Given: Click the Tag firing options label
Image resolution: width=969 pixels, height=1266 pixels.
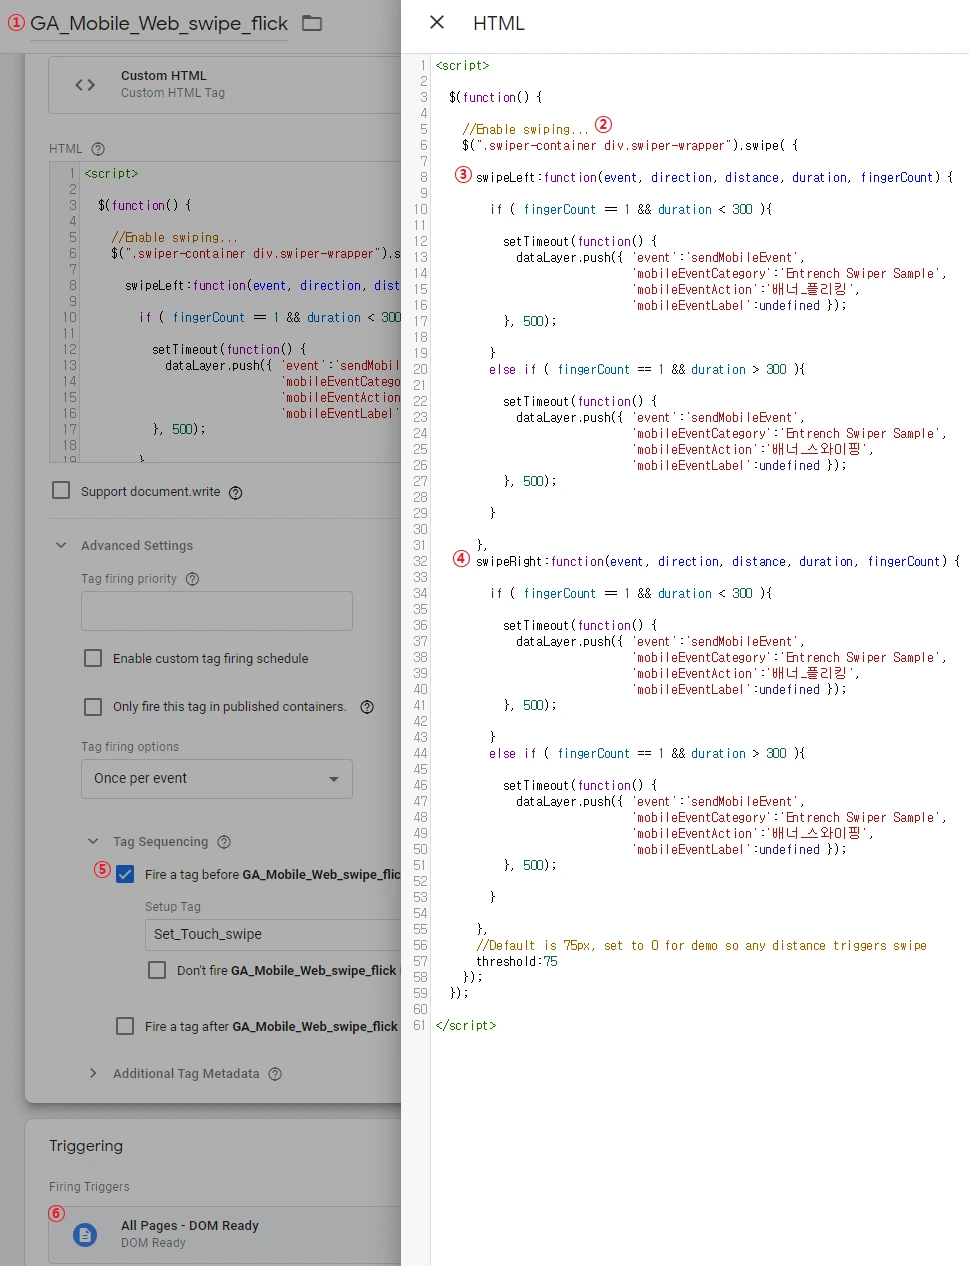Looking at the screenshot, I should tap(130, 747).
